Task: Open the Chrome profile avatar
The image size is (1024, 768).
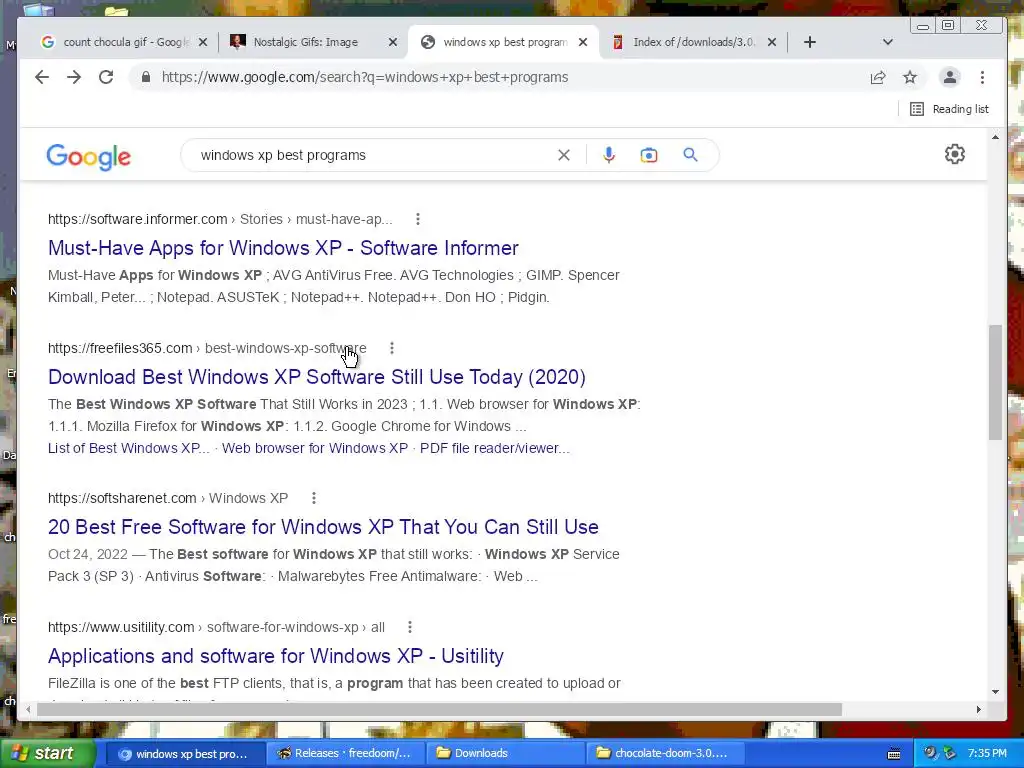Action: (x=950, y=77)
